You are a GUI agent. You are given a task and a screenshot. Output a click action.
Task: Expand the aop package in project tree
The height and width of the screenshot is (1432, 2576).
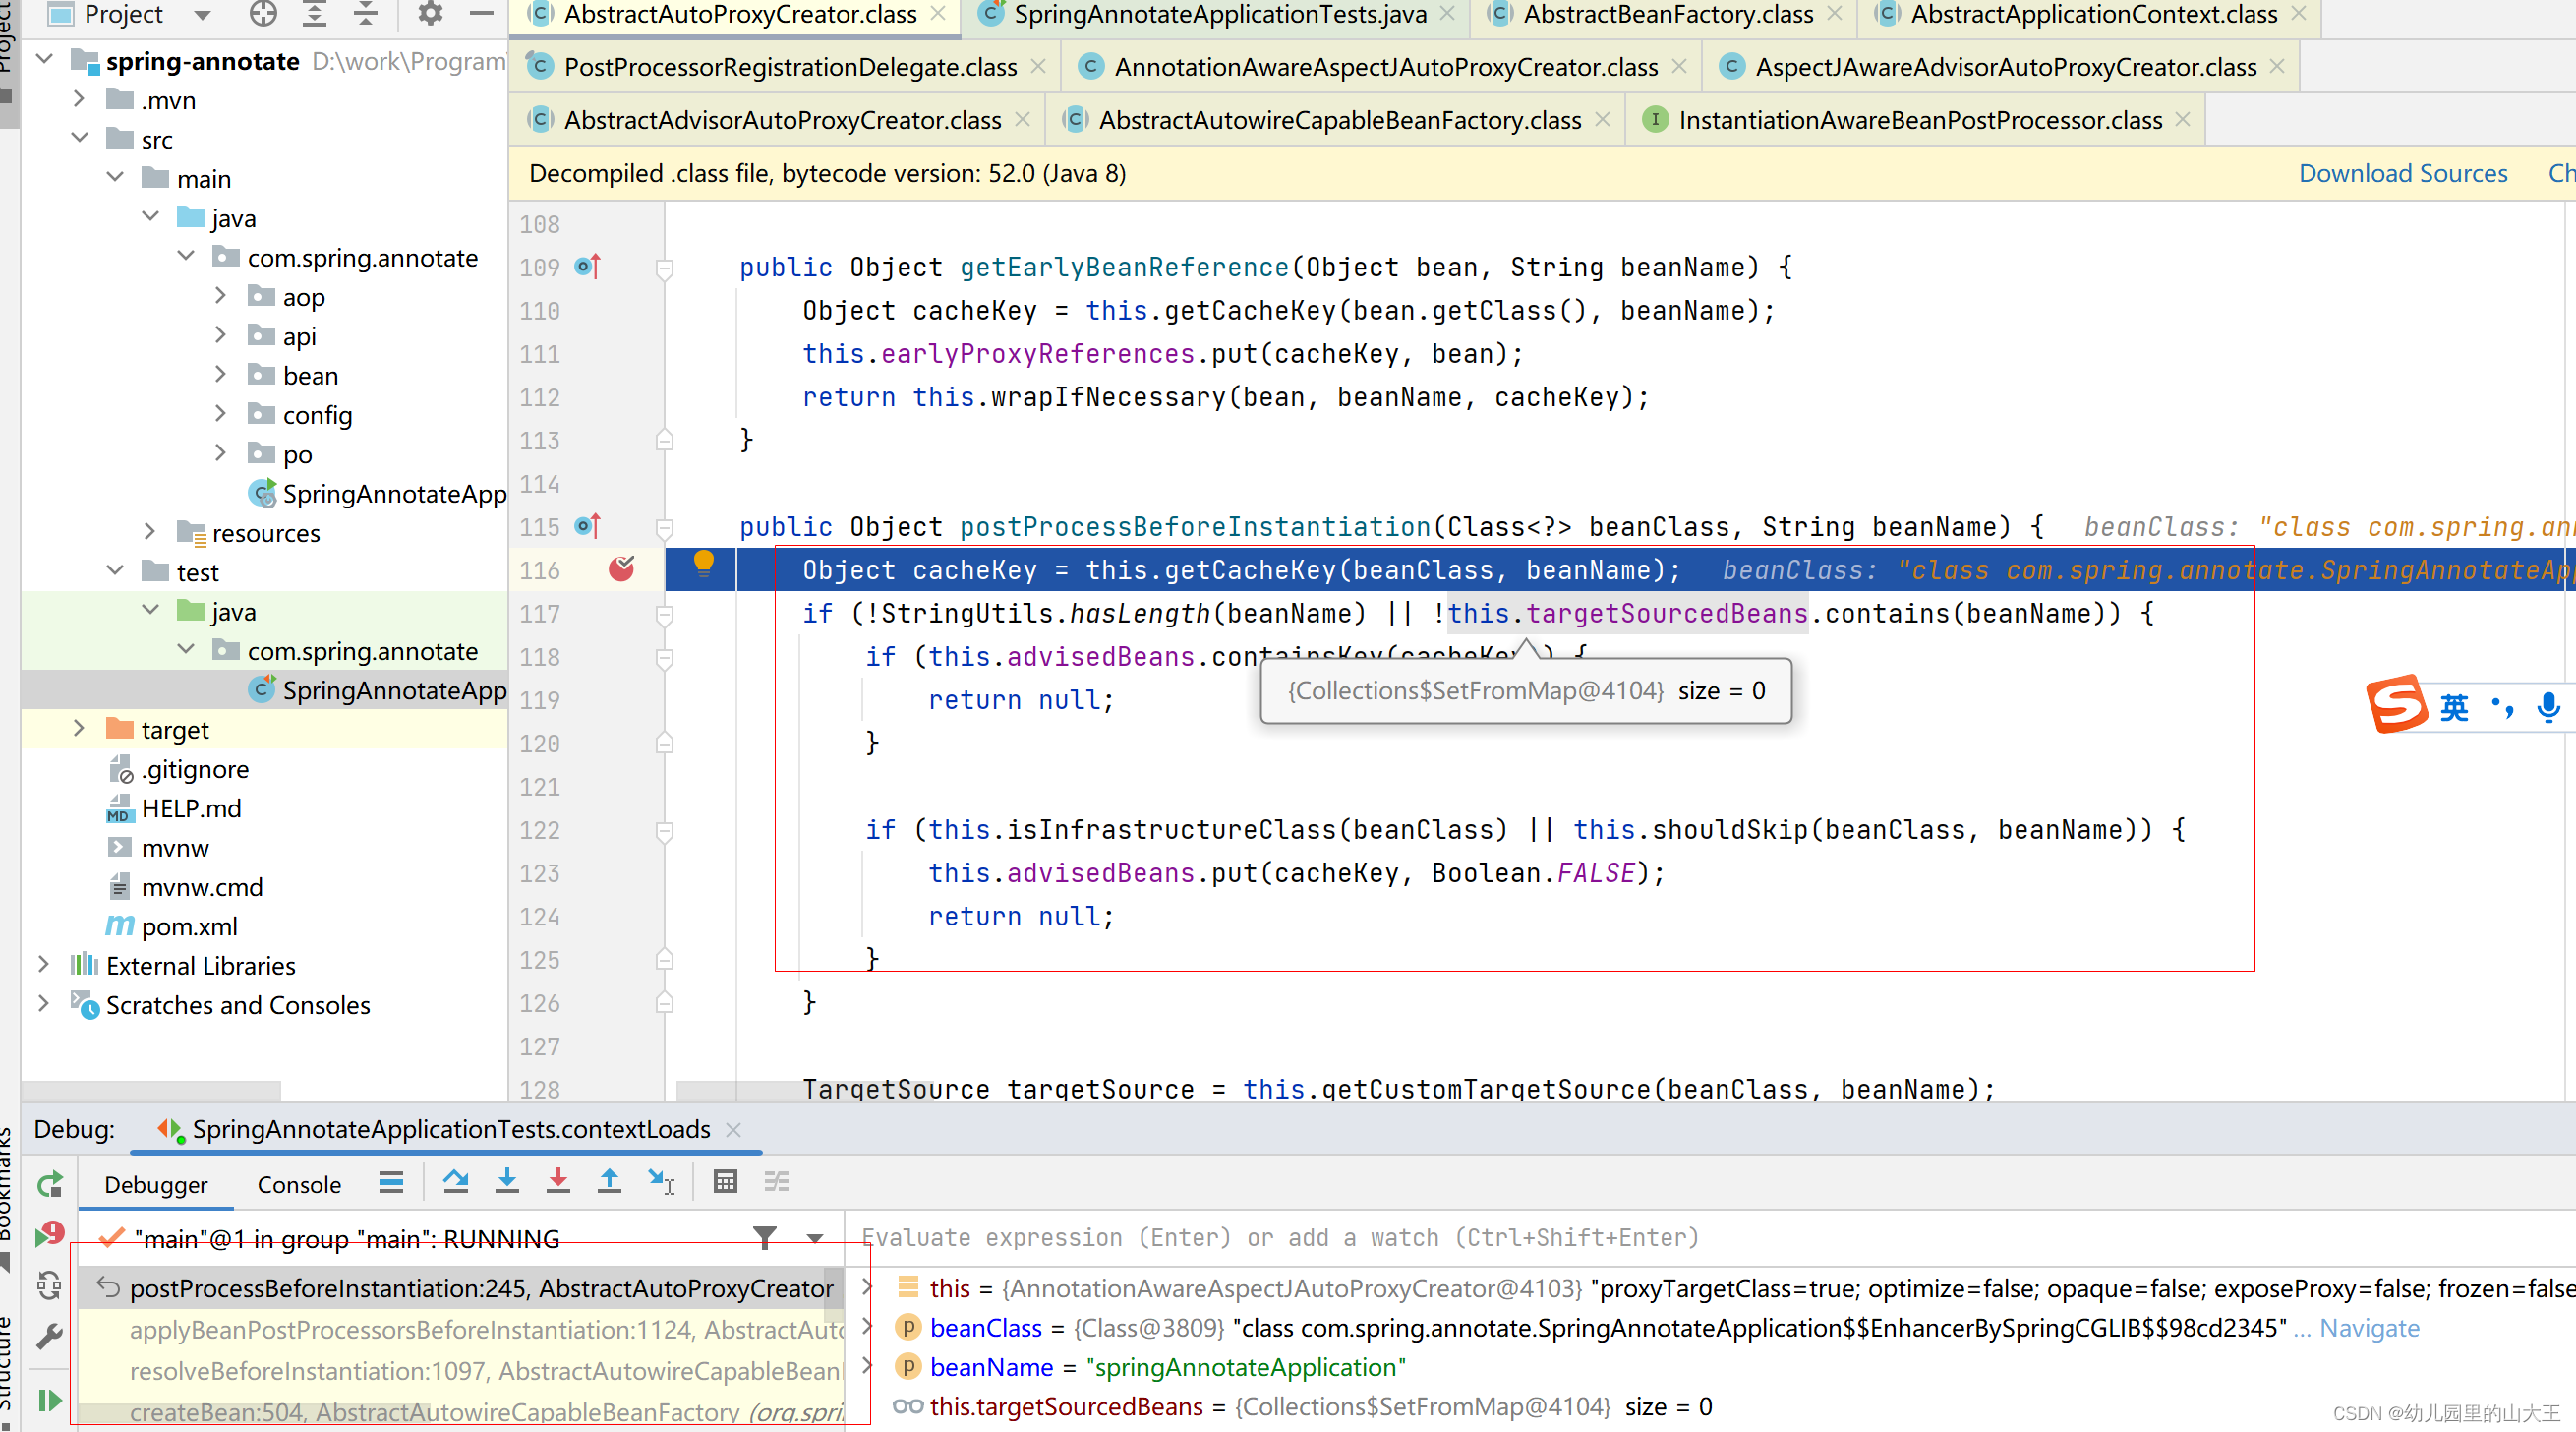tap(221, 295)
